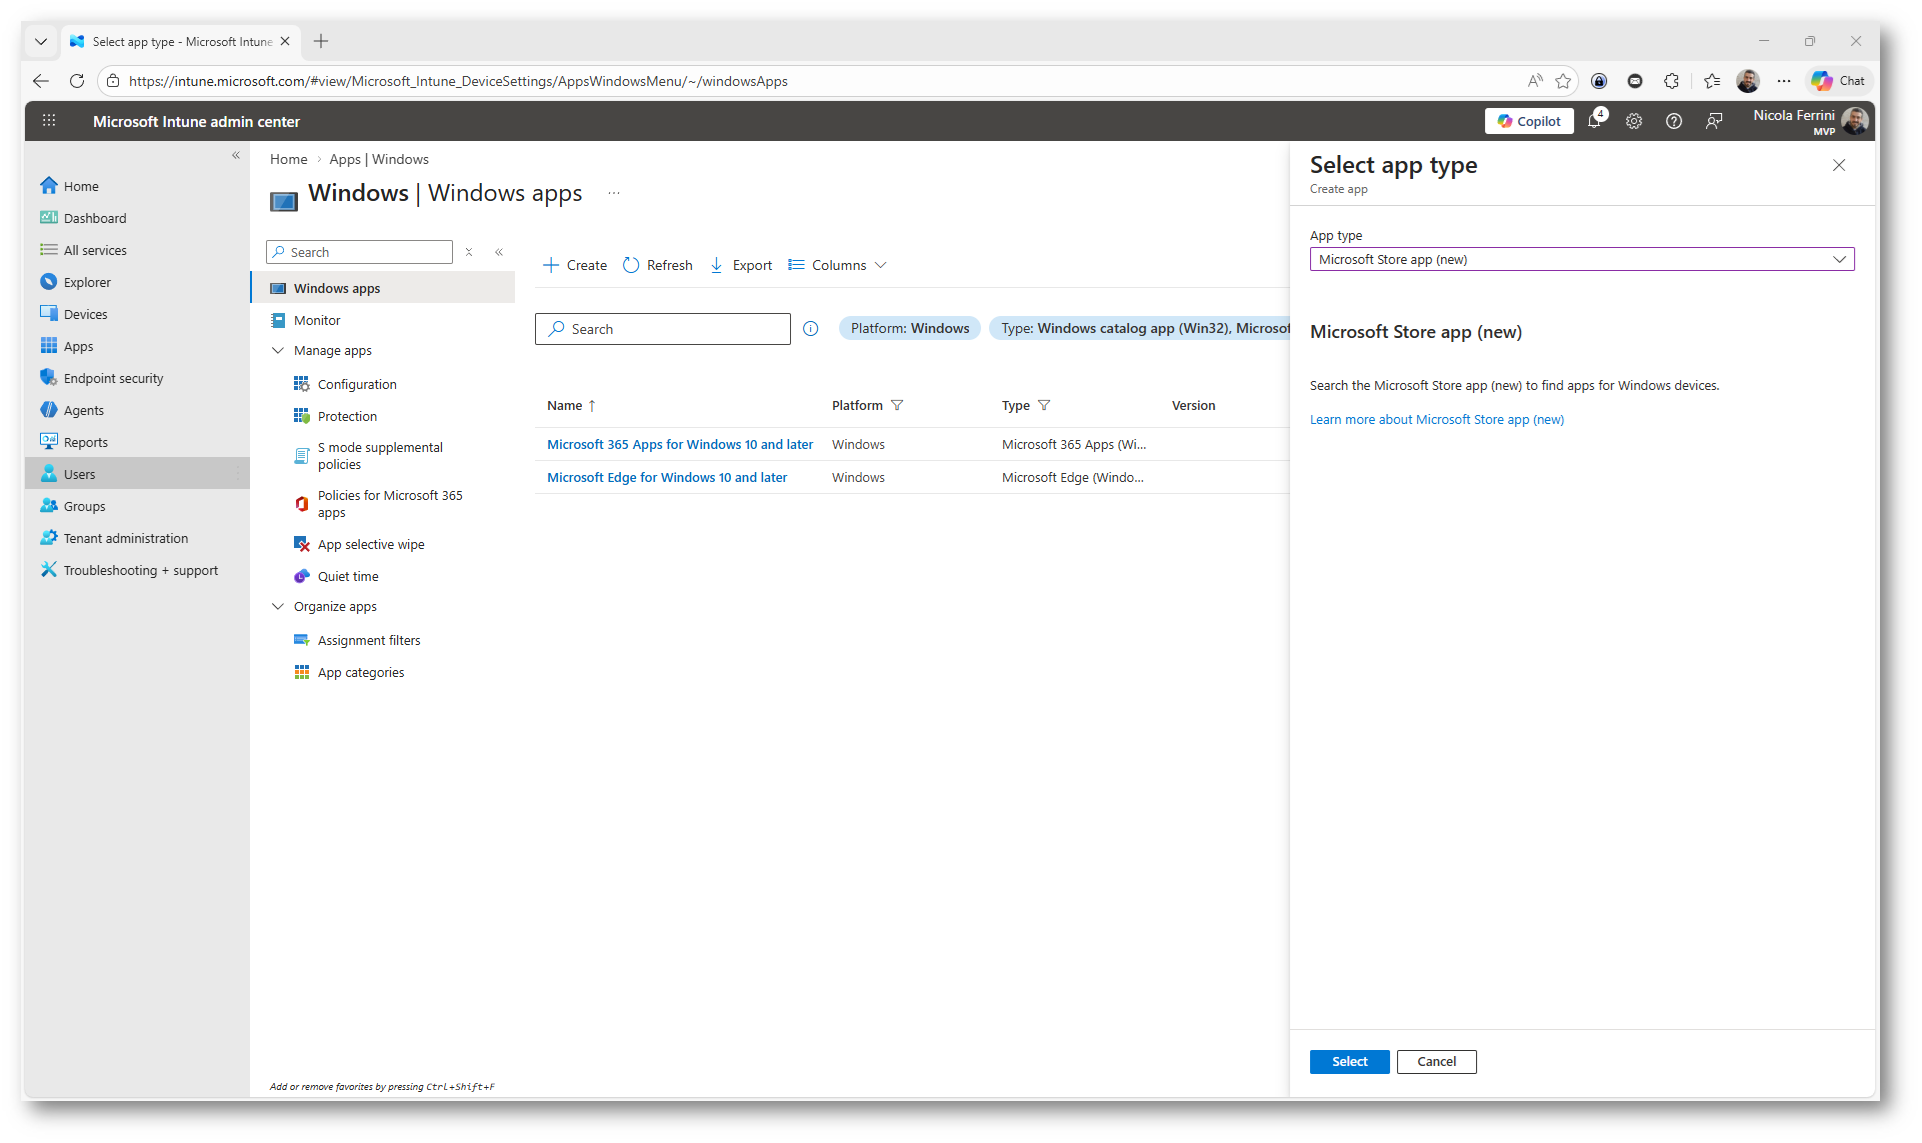Click the Platform column filter icon

tap(897, 405)
